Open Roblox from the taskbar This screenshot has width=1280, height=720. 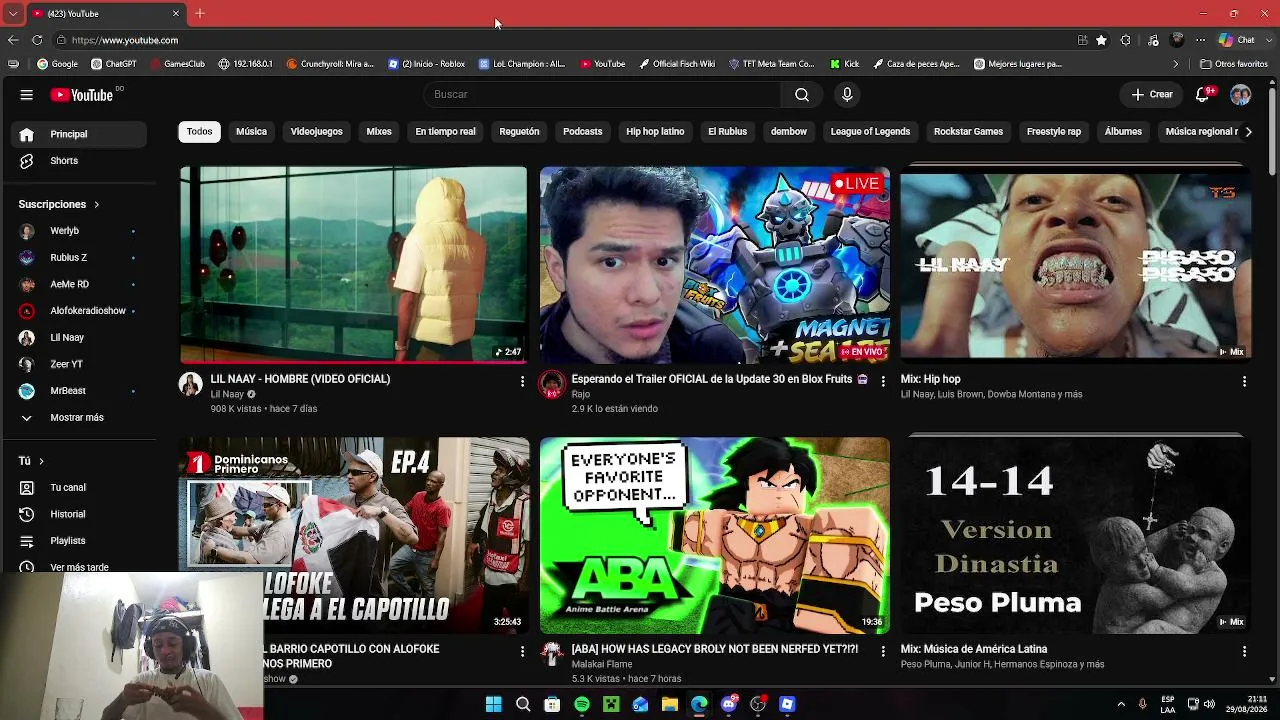[x=787, y=704]
